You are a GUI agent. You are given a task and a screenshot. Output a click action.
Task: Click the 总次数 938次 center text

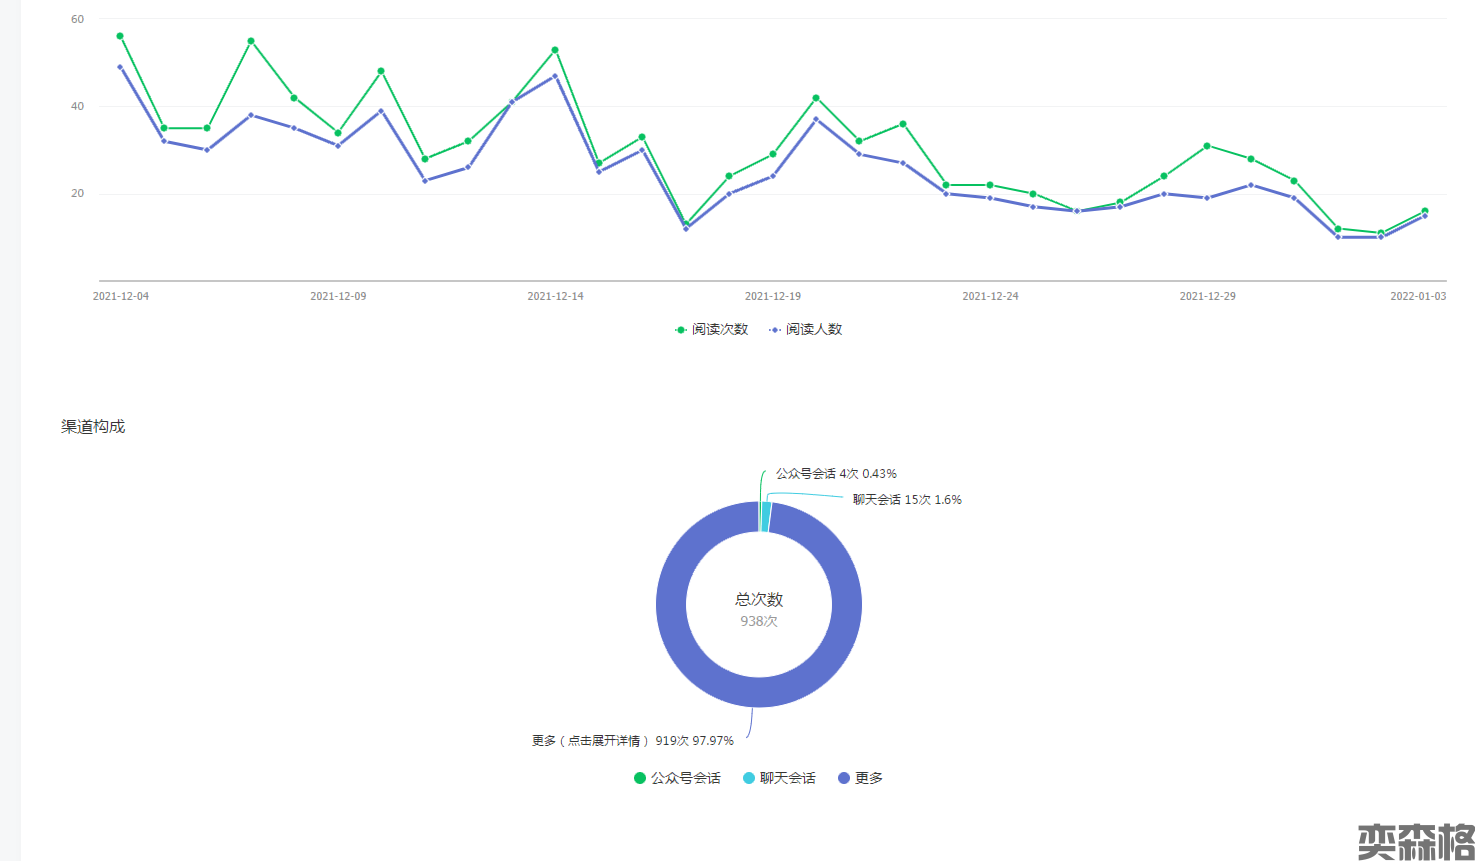(x=759, y=609)
